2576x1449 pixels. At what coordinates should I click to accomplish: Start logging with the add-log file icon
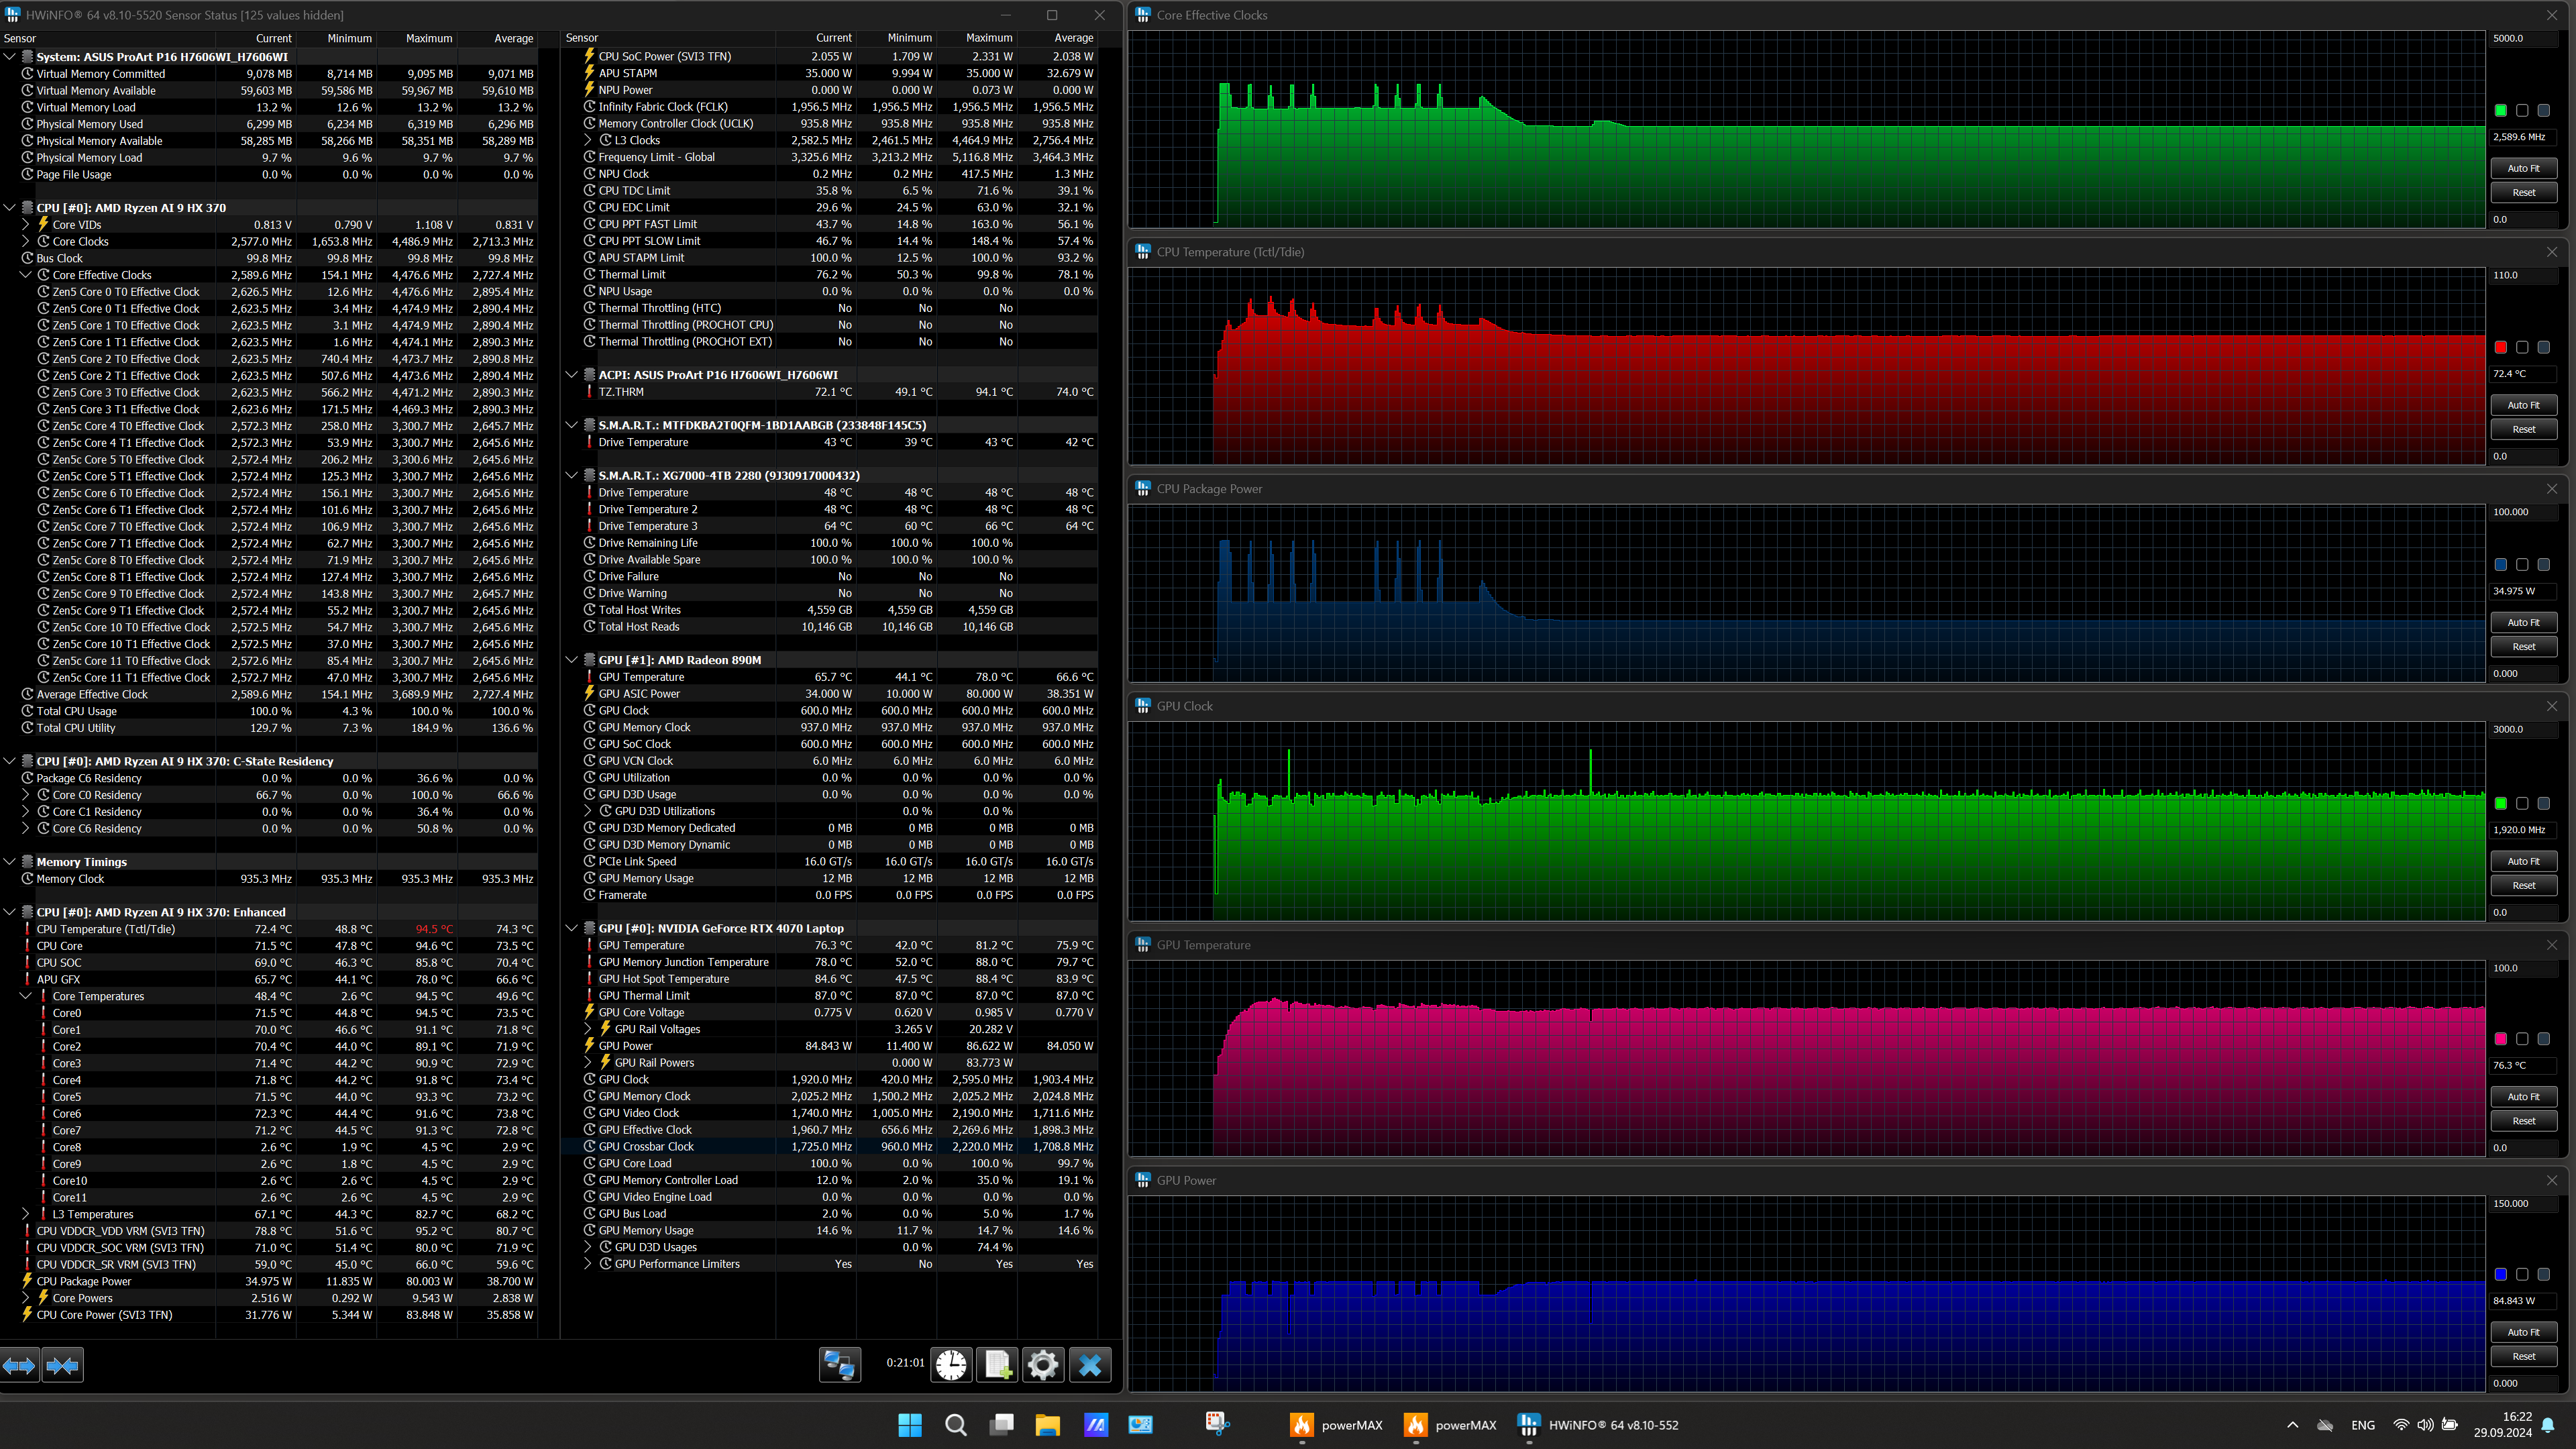coord(997,1365)
